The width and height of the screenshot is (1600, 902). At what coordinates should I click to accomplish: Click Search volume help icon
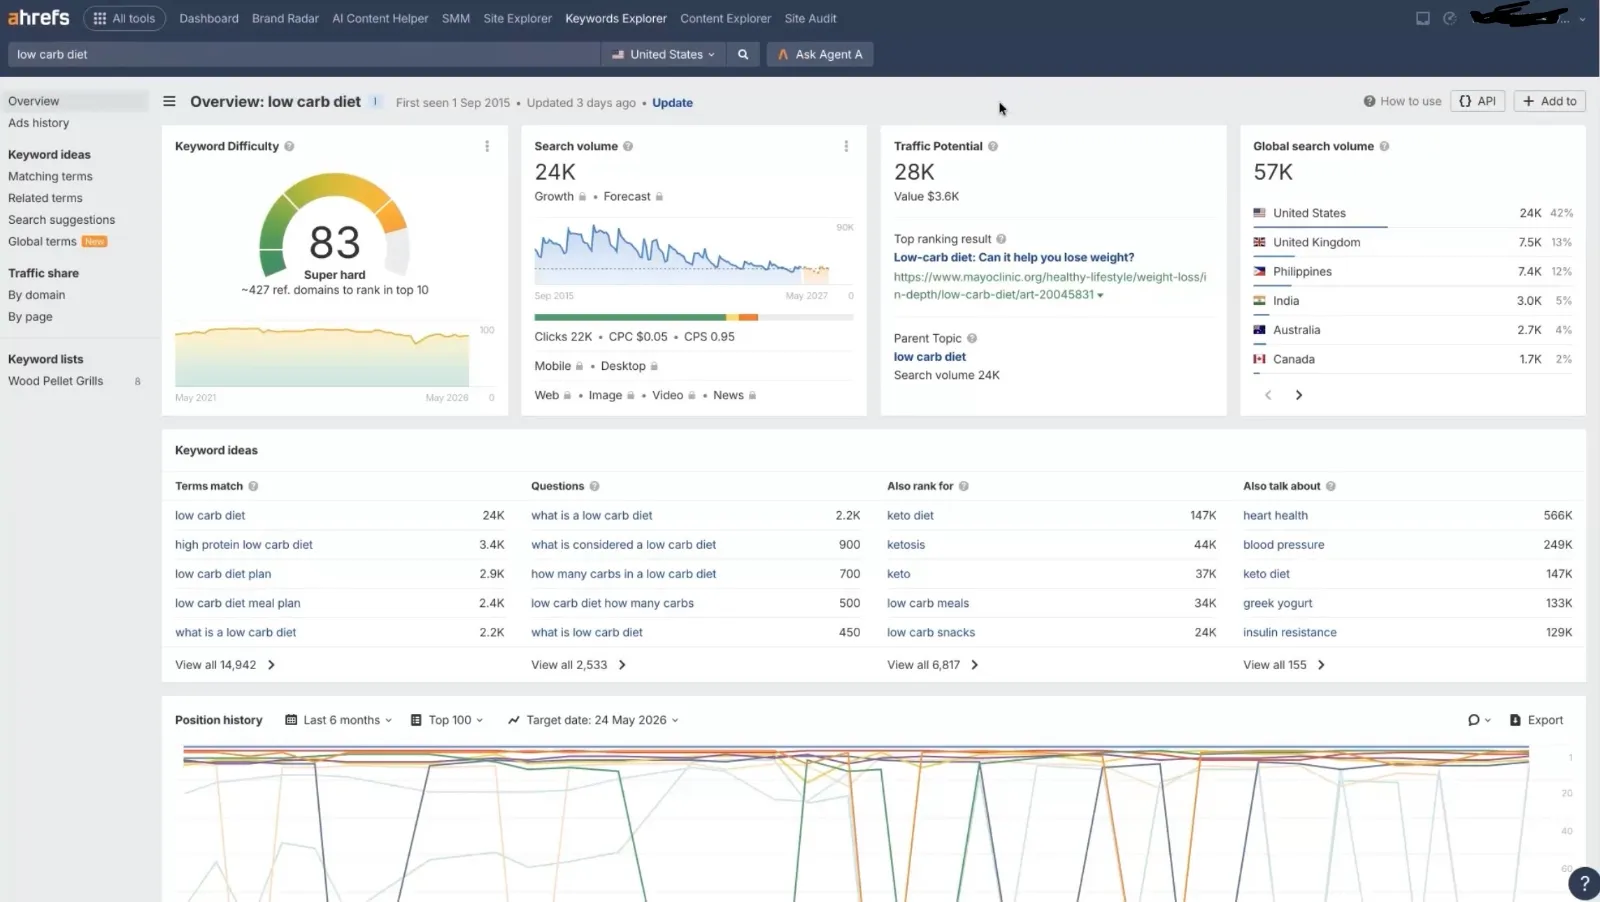click(x=628, y=146)
